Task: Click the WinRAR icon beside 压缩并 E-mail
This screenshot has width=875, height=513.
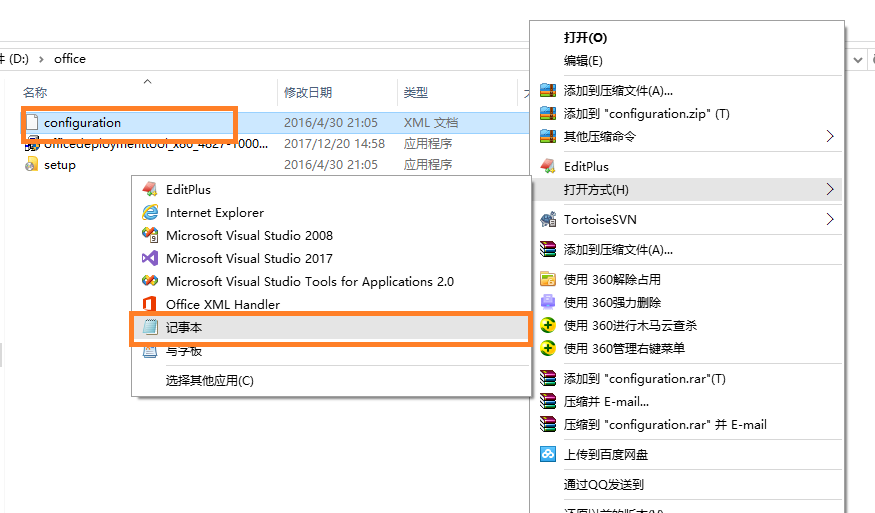Action: pos(548,401)
